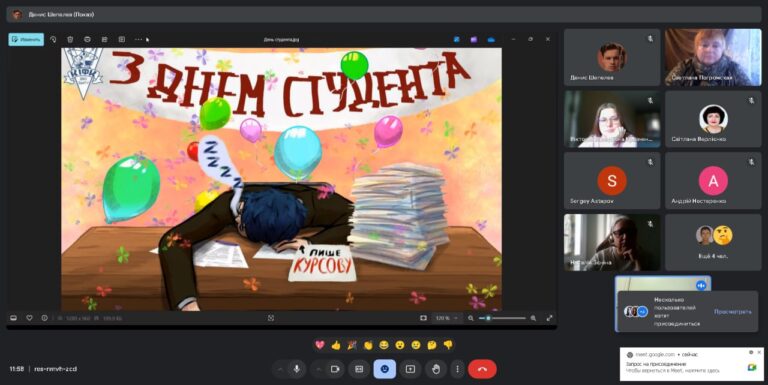Toggle the highlighted reactions emoji button

tap(384, 369)
